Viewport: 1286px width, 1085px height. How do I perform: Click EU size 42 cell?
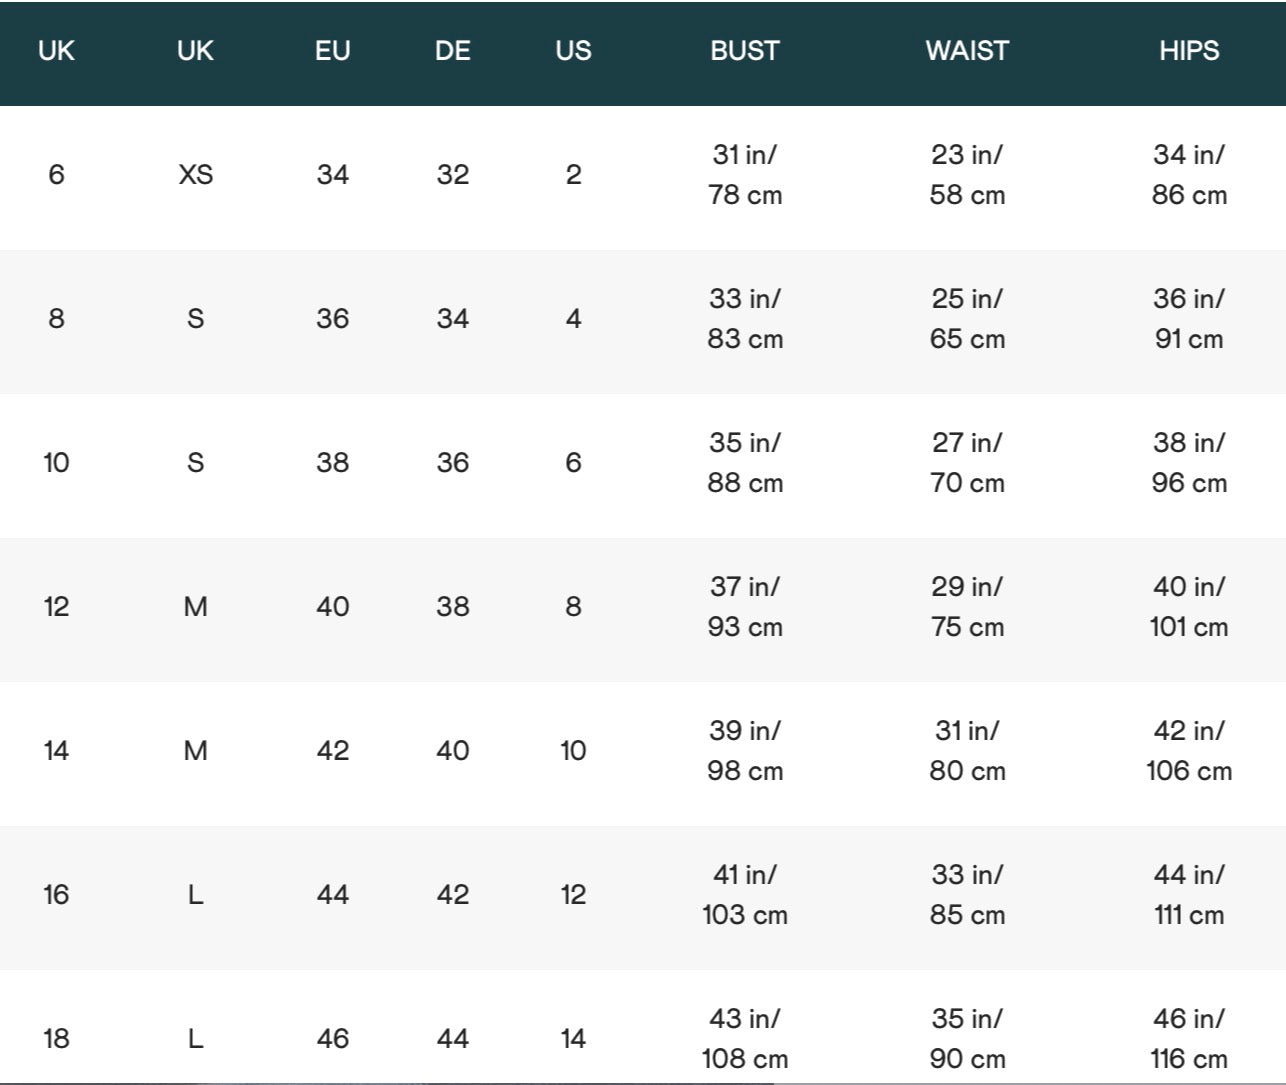332,751
